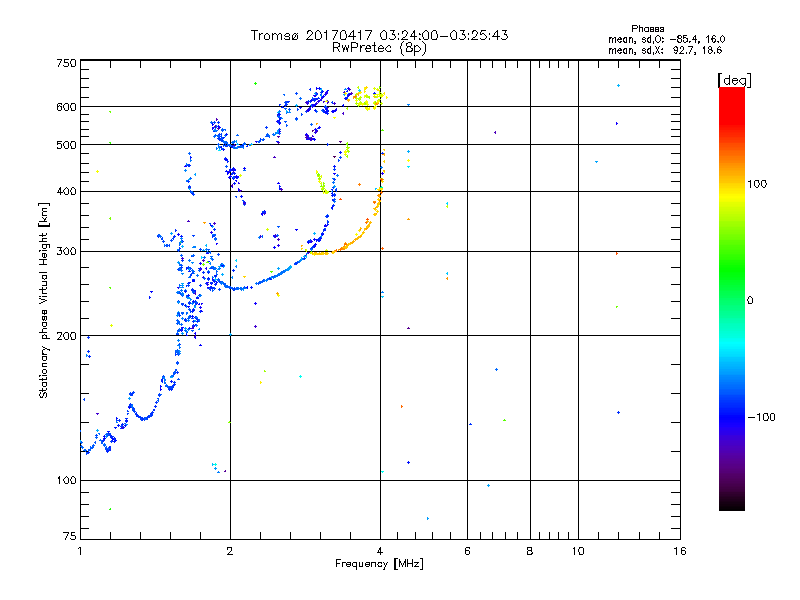This screenshot has height=600, width=800.
Task: Click the y-axis tick label '400'
Action: pyautogui.click(x=66, y=191)
